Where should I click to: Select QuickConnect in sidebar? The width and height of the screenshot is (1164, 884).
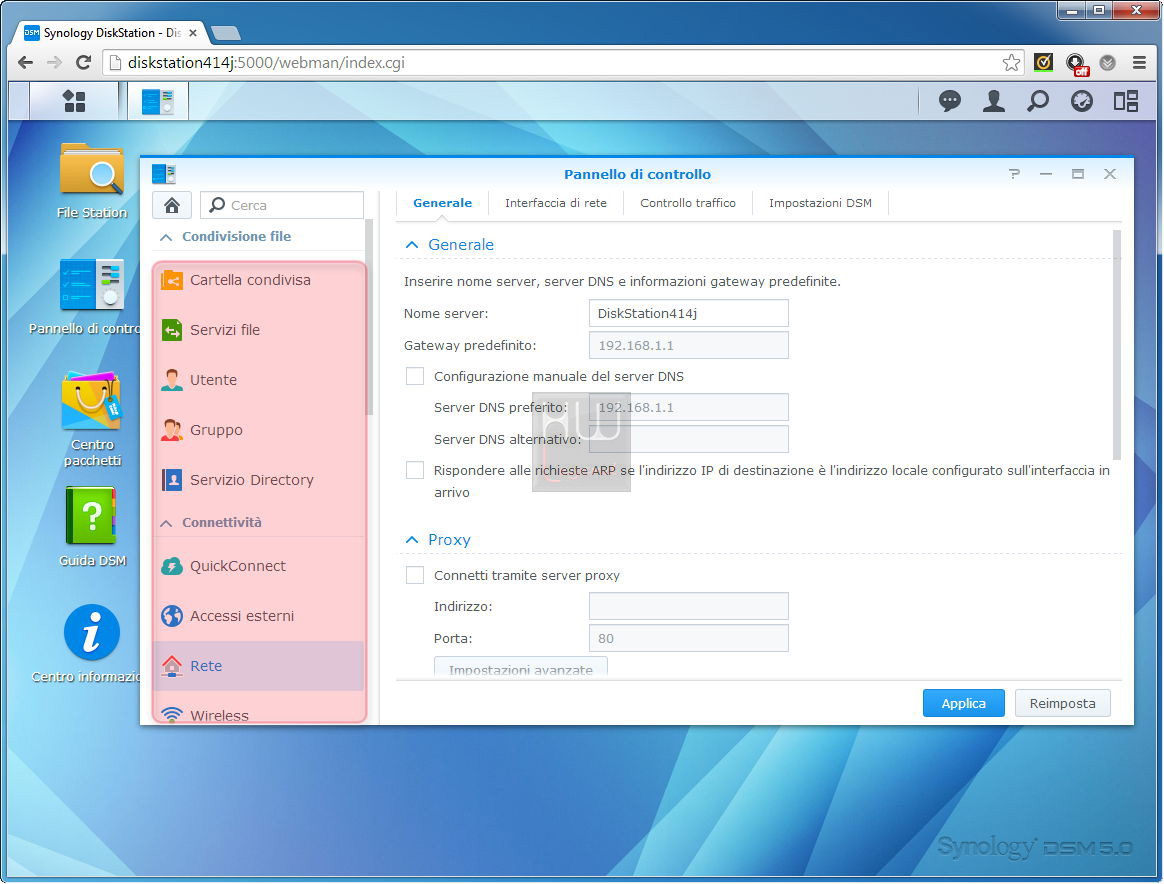[258, 566]
